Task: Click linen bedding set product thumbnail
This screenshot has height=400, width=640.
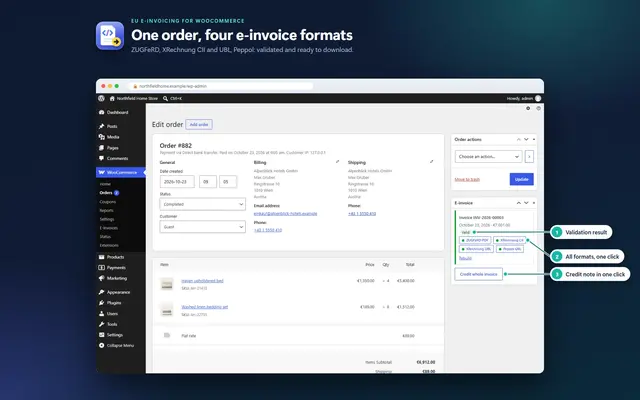Action: coord(167,310)
